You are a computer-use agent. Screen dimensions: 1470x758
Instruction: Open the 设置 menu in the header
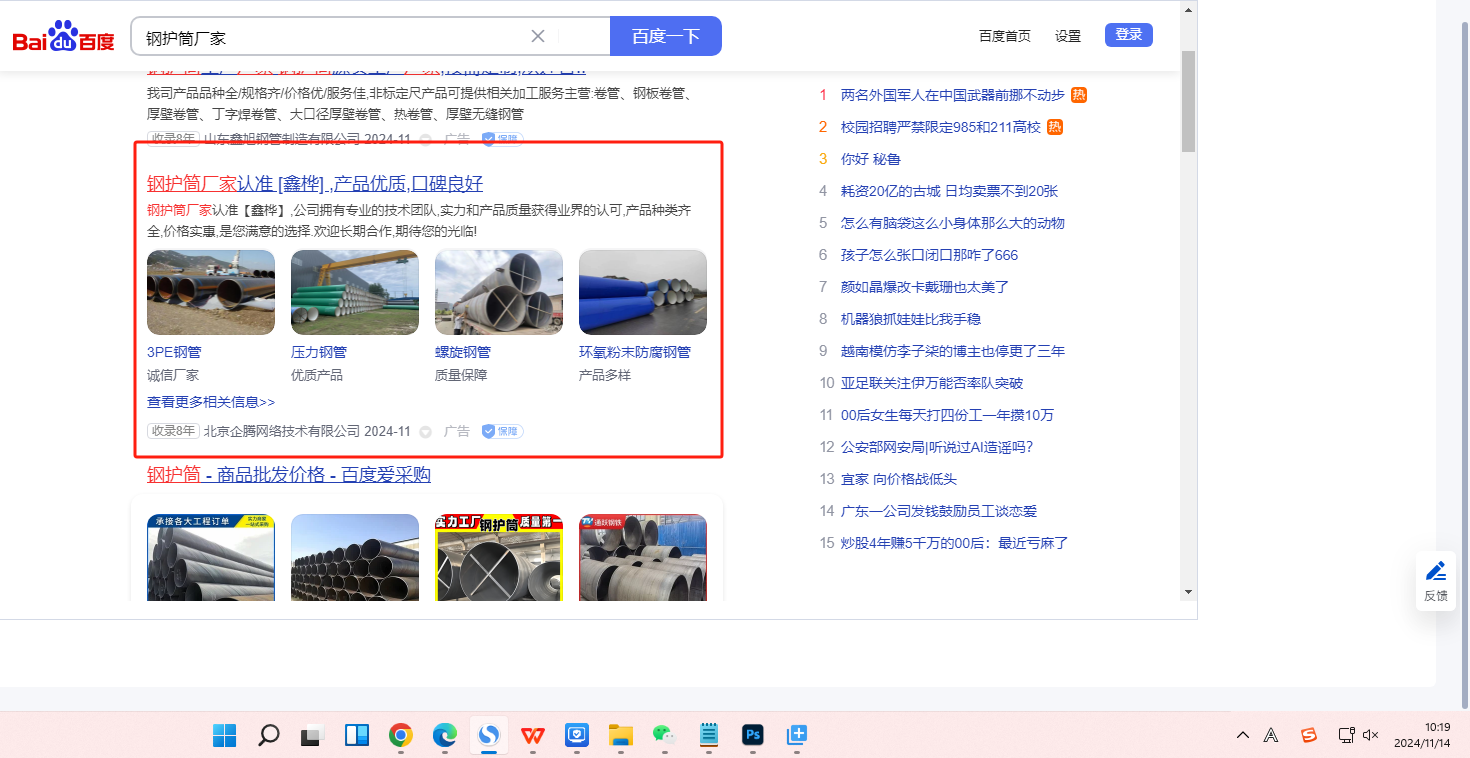(1068, 36)
